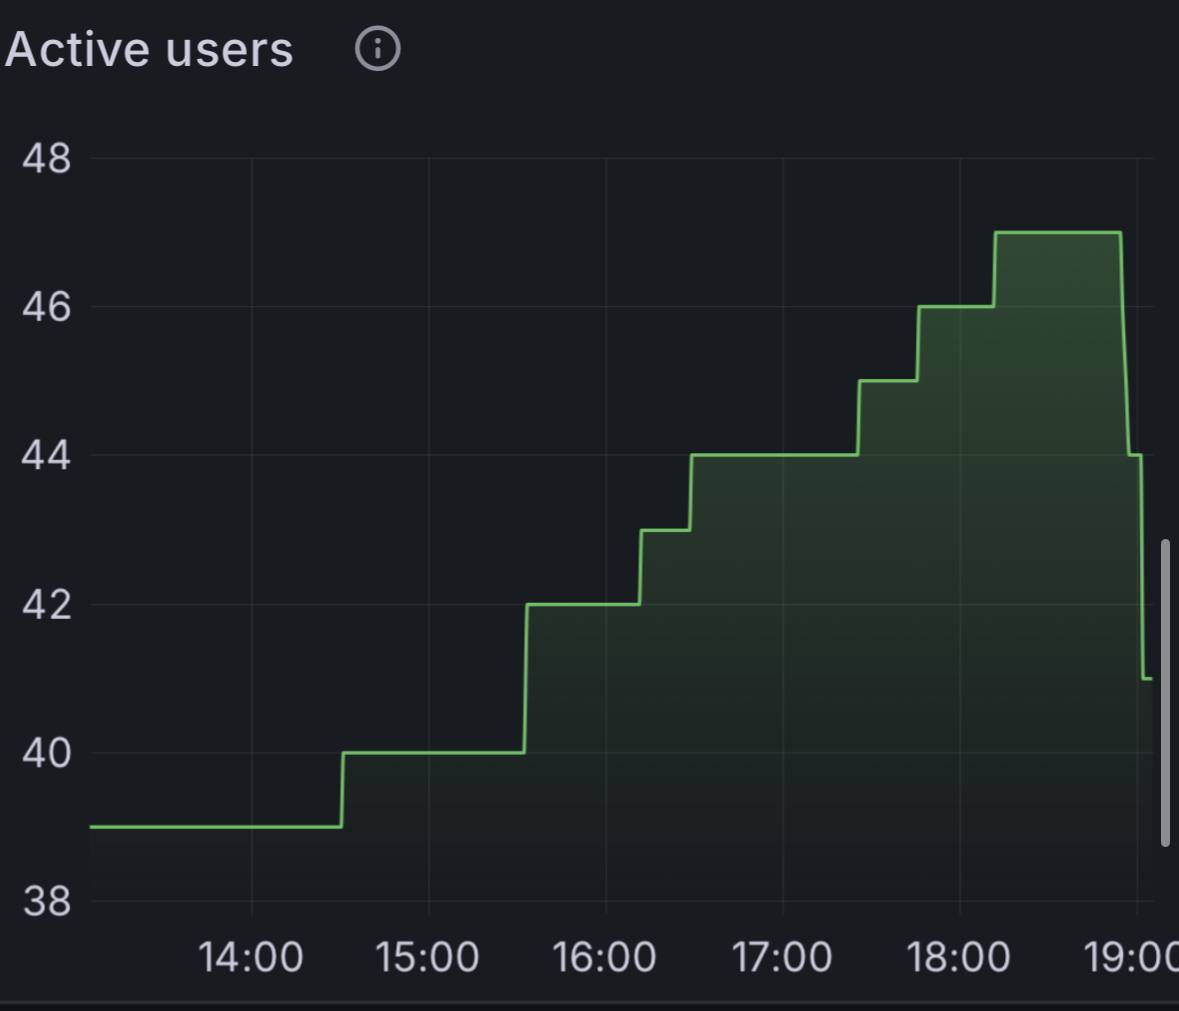Click the 14:00 time axis label

(250, 958)
